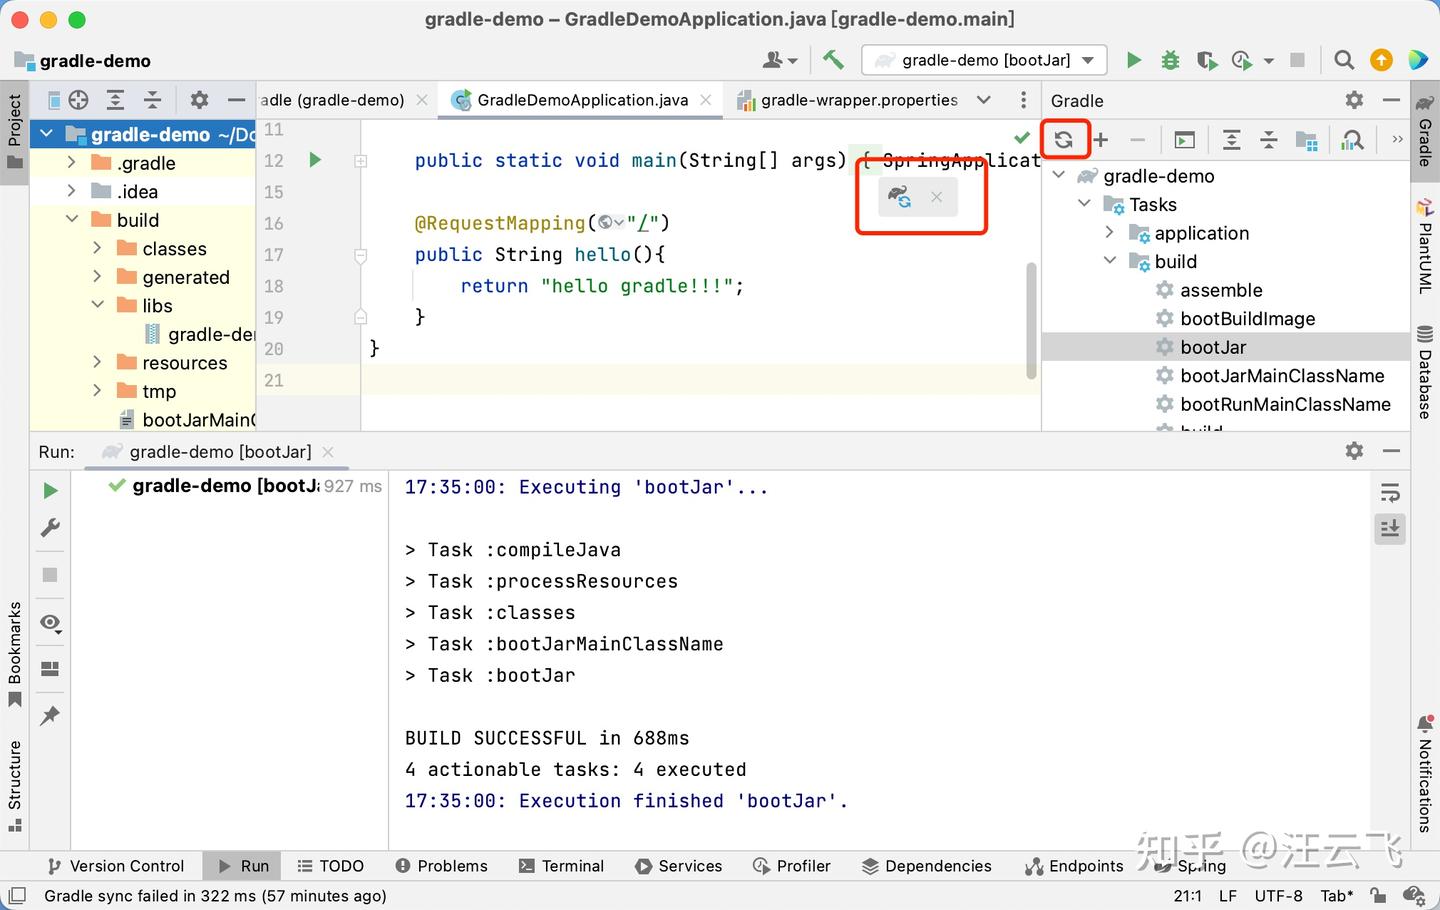Click the Reload All Gradle Projects icon
Image resolution: width=1440 pixels, height=910 pixels.
[1064, 140]
